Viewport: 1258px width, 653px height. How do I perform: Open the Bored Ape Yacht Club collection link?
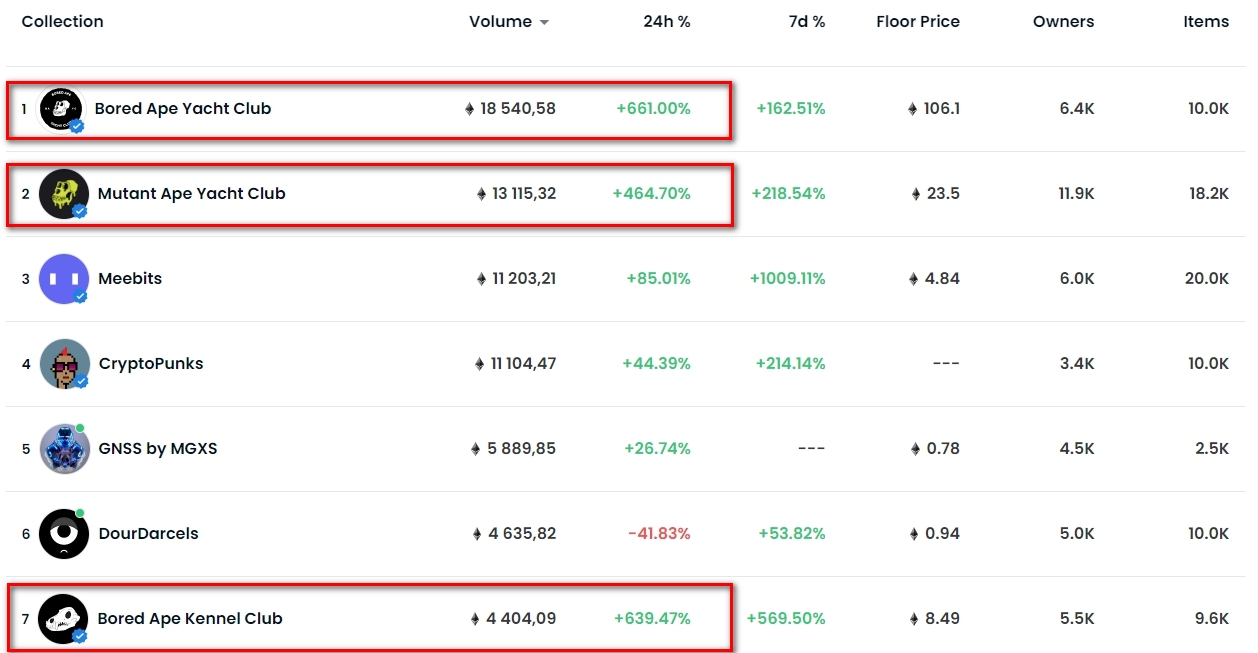183,108
